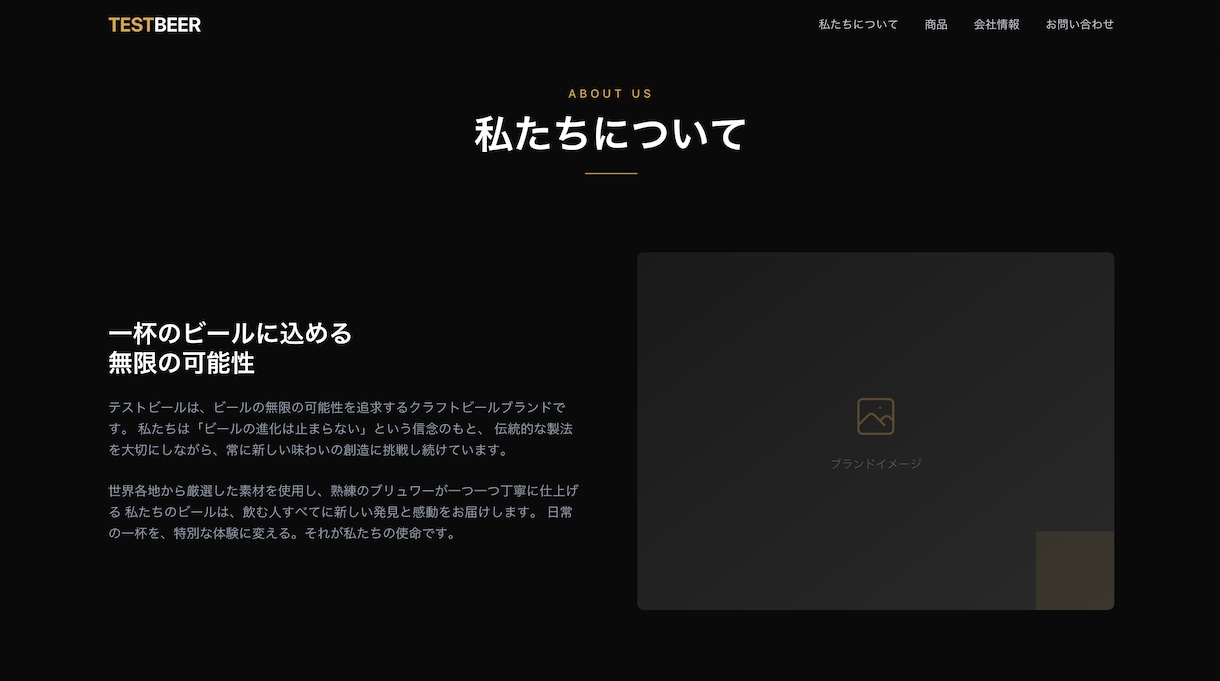This screenshot has width=1220, height=681.
Task: Open the 私たちについて nav link
Action: click(858, 24)
